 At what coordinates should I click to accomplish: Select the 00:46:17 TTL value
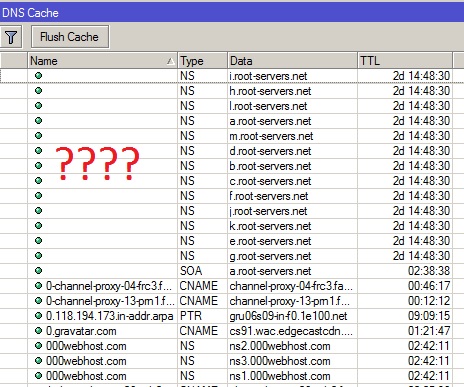tap(429, 286)
